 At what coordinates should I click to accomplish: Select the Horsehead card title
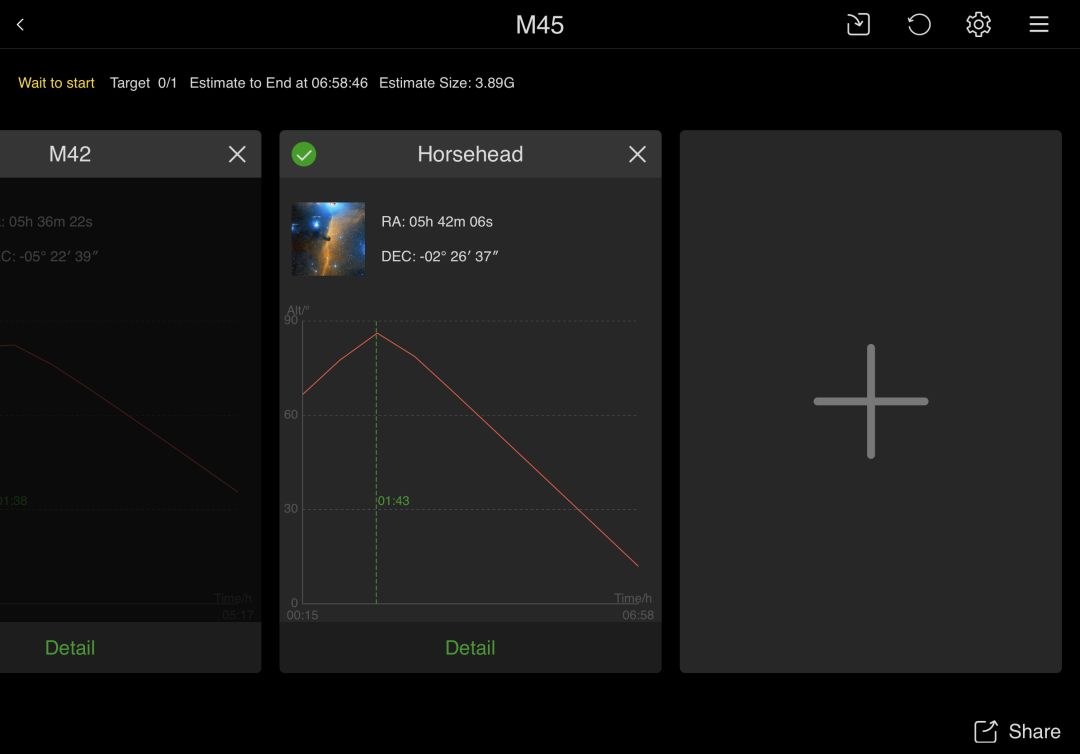pyautogui.click(x=470, y=154)
